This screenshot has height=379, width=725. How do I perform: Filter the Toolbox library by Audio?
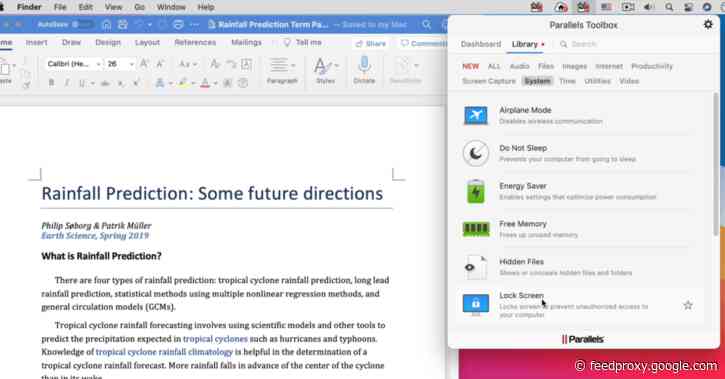(519, 66)
